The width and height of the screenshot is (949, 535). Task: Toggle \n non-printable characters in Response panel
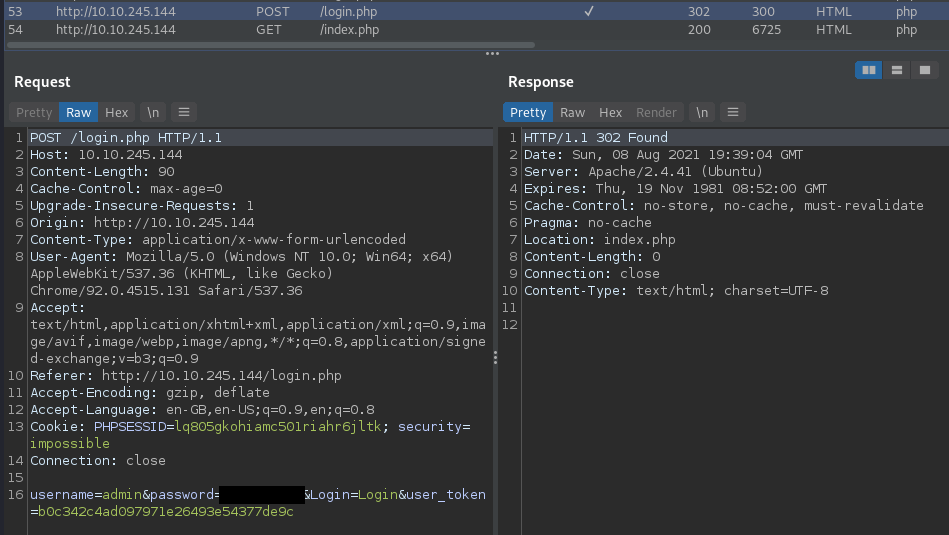[x=702, y=113]
